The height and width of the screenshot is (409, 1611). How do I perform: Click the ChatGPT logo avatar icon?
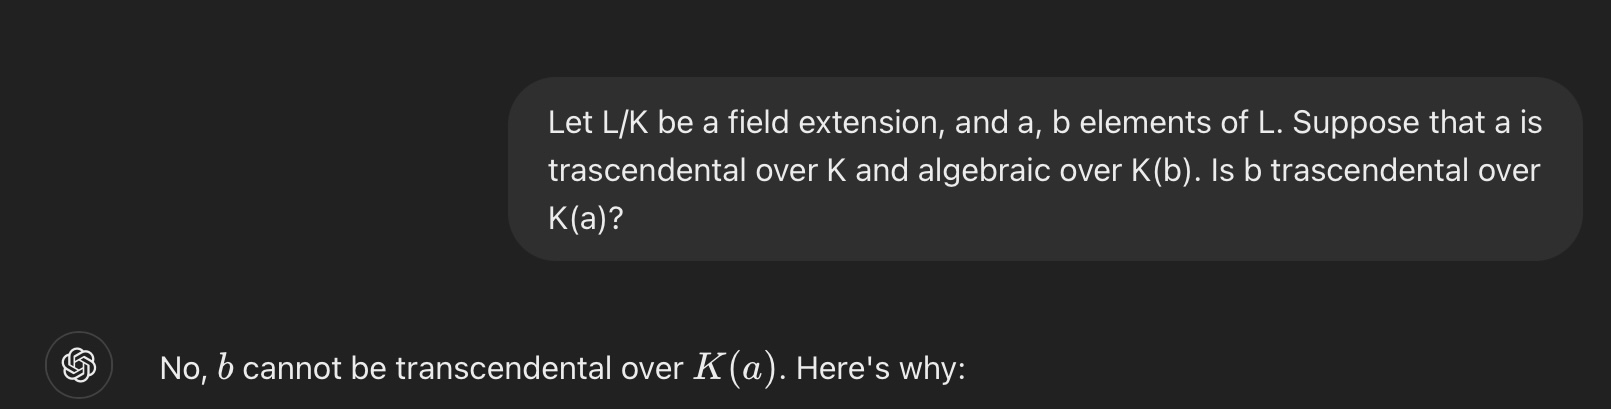pyautogui.click(x=79, y=365)
